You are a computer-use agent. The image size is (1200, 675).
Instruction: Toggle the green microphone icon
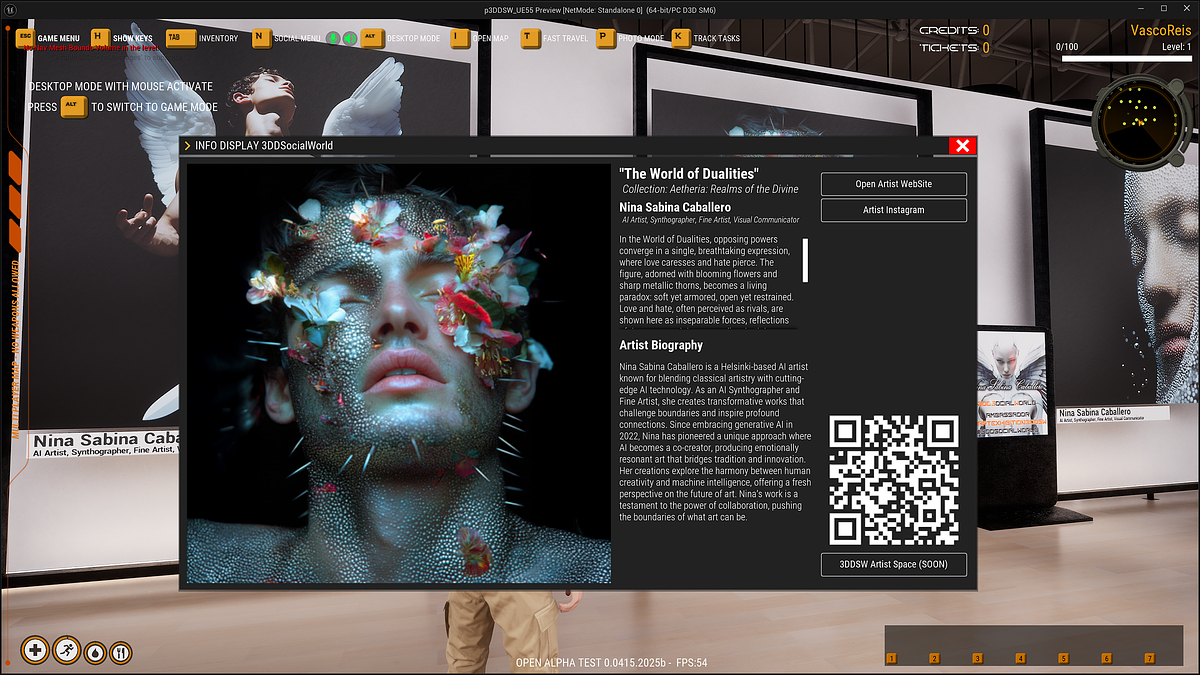[334, 38]
